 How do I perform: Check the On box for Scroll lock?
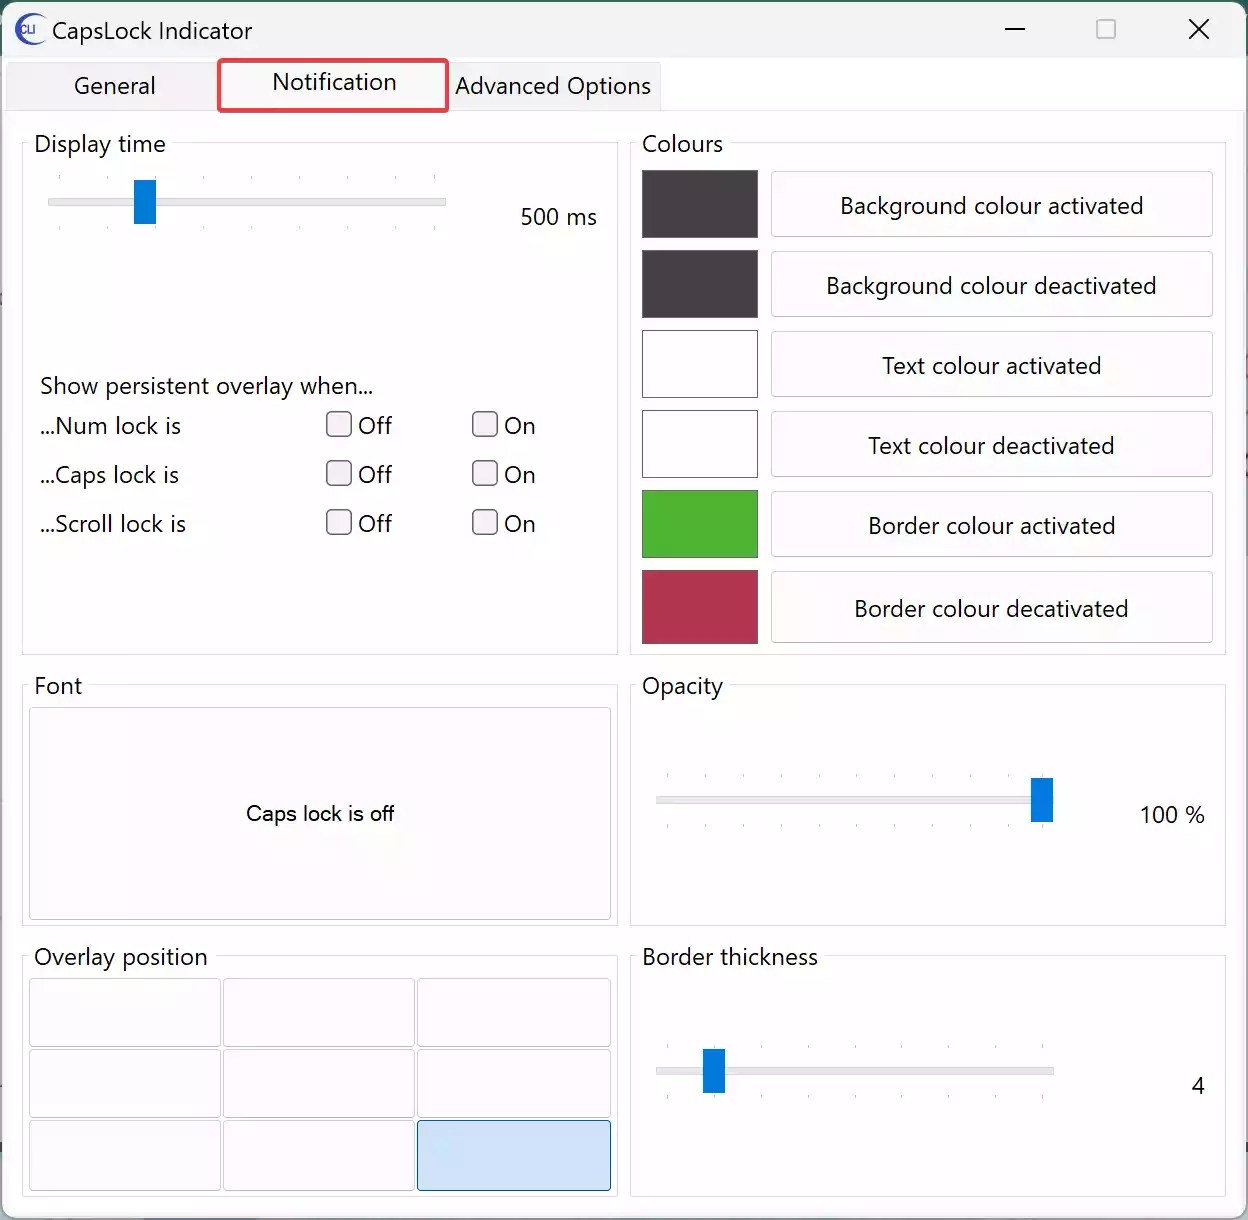click(x=484, y=522)
